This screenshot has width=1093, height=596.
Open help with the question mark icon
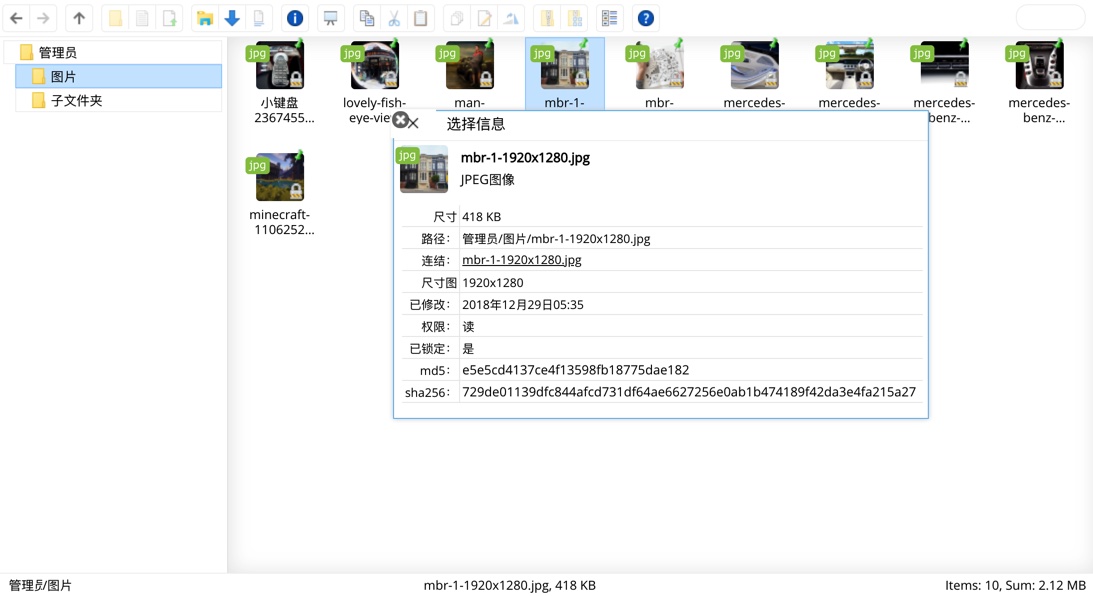[646, 18]
